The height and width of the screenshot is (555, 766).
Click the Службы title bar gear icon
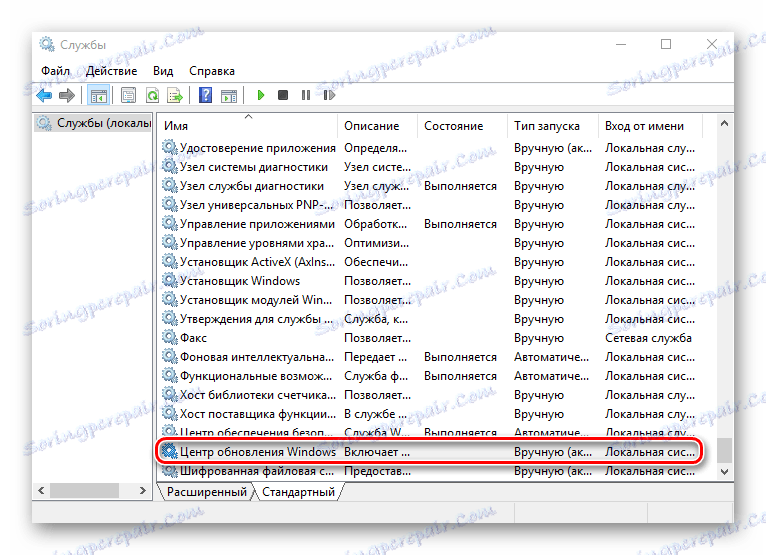[x=47, y=44]
